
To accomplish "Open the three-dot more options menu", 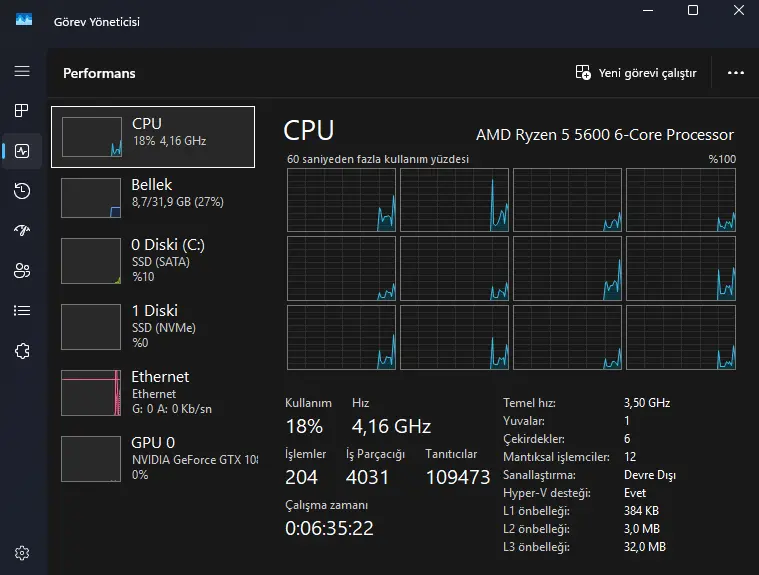I will [x=736, y=73].
